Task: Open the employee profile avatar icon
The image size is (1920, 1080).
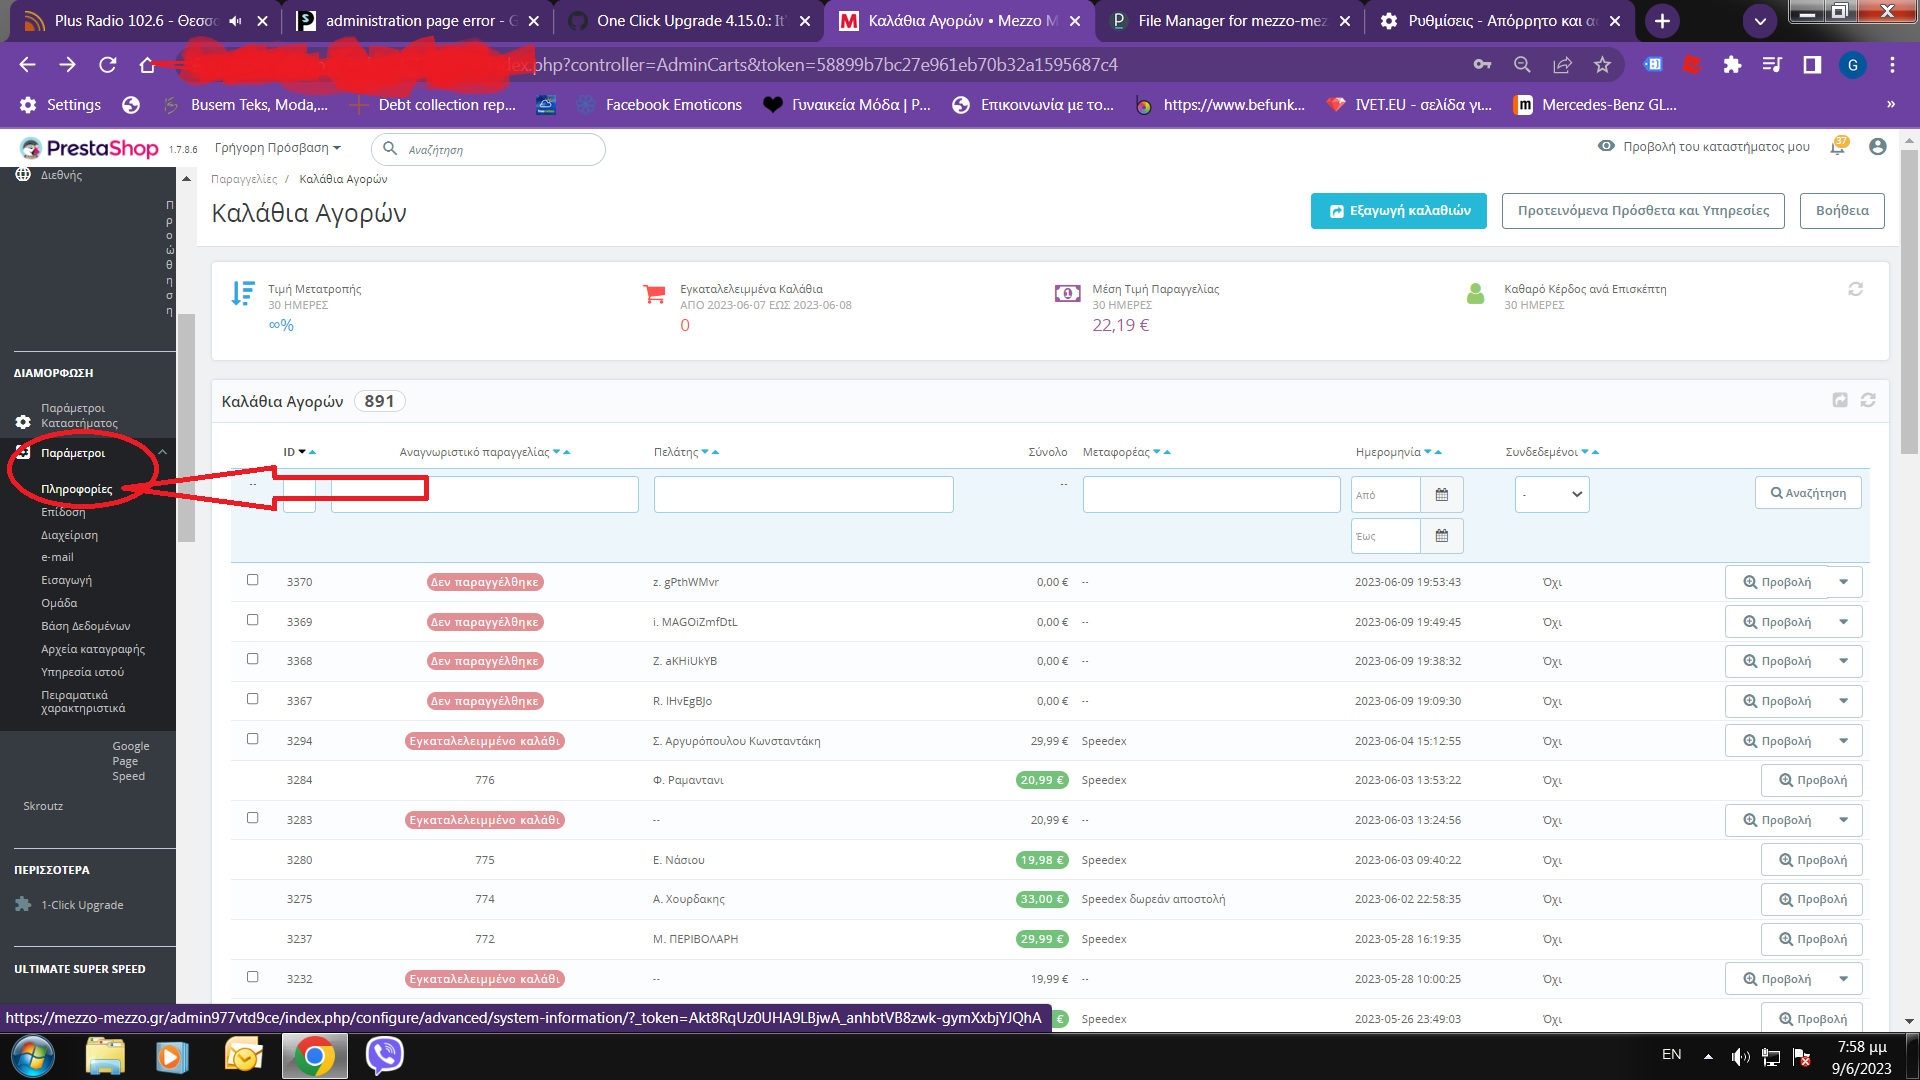Action: click(x=1877, y=147)
